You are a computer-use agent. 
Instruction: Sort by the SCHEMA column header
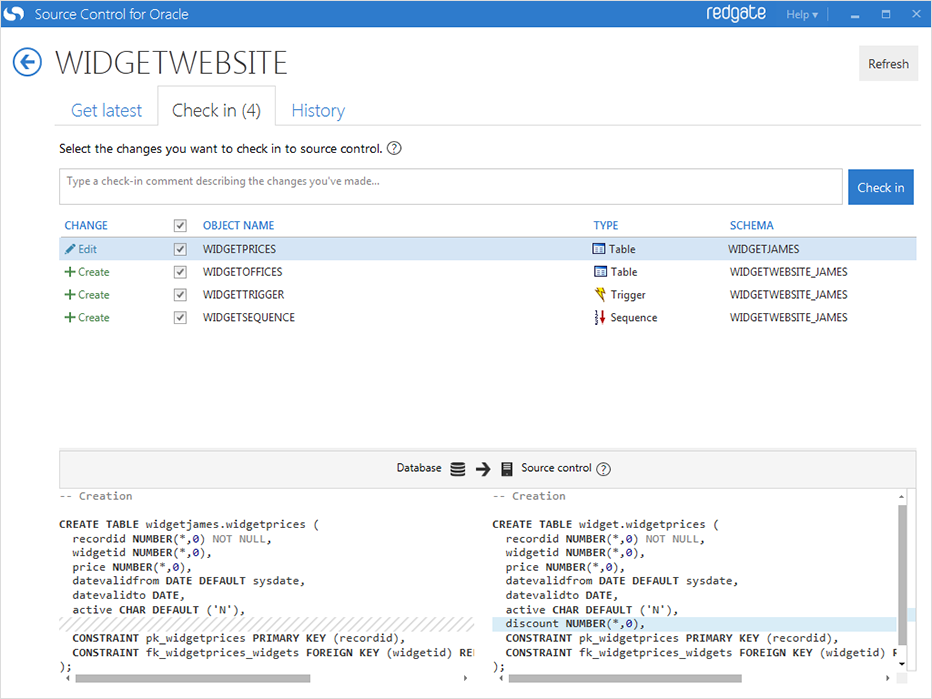click(x=751, y=225)
